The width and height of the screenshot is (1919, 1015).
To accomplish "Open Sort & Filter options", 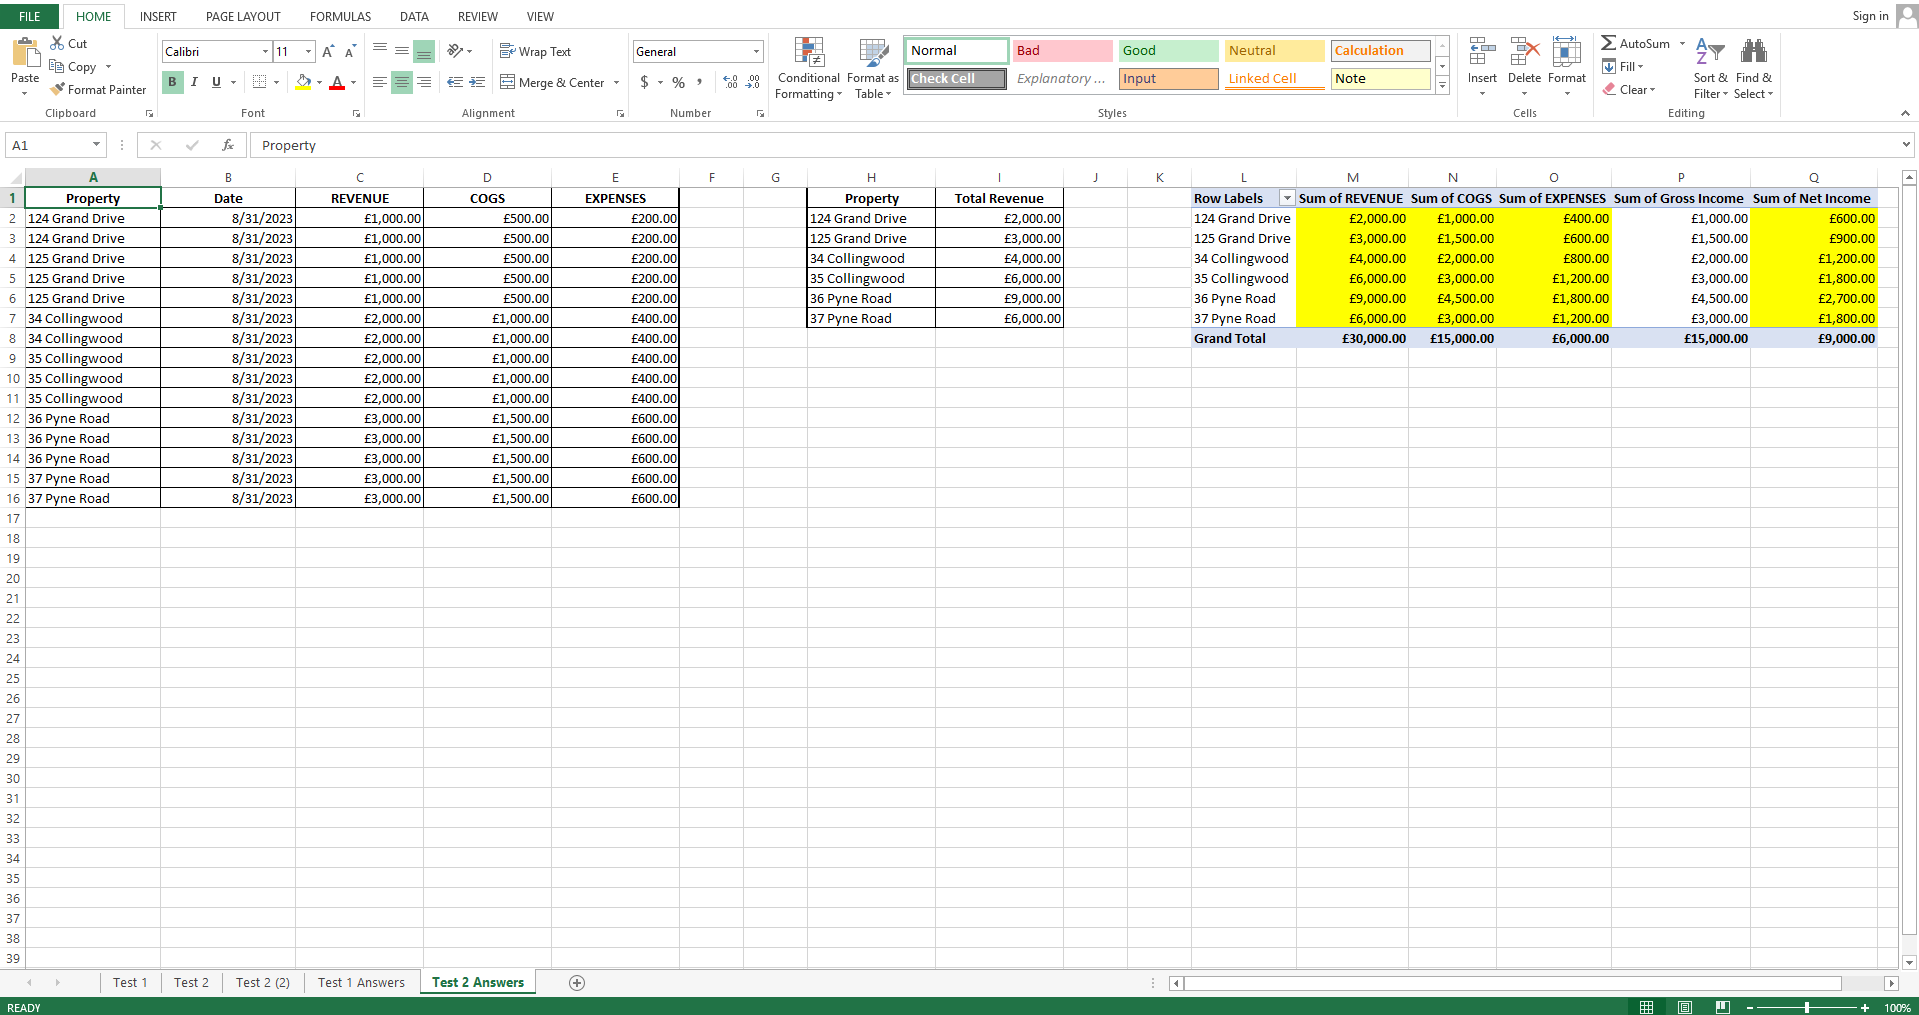I will (x=1710, y=68).
